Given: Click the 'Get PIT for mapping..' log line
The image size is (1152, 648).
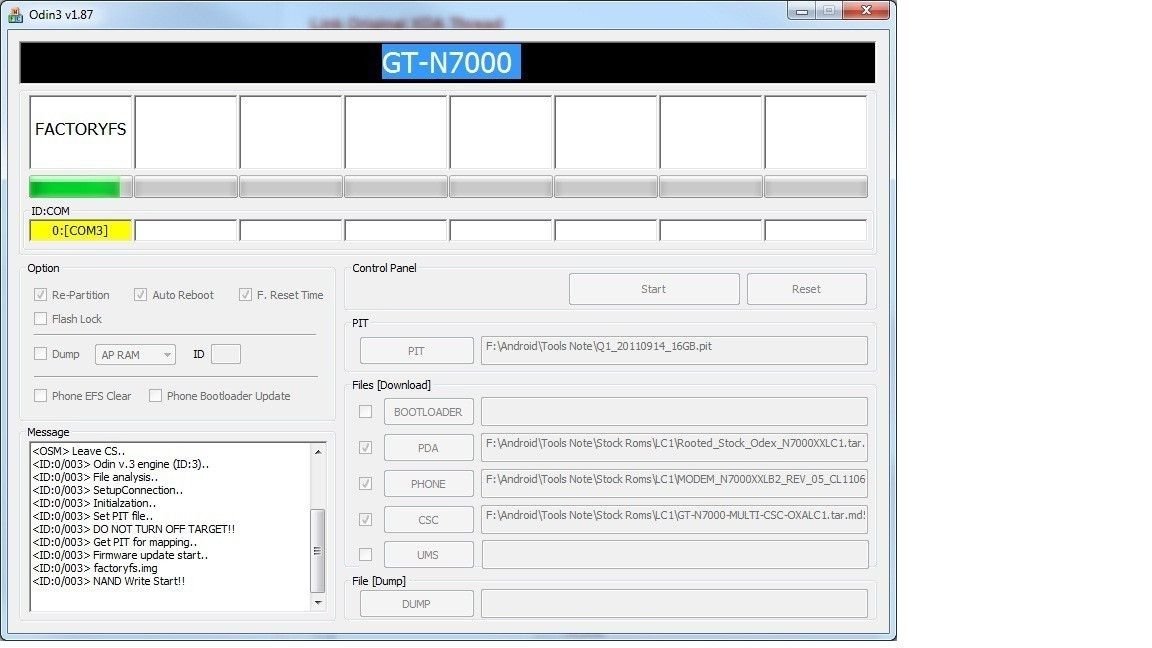Looking at the screenshot, I should (x=115, y=542).
